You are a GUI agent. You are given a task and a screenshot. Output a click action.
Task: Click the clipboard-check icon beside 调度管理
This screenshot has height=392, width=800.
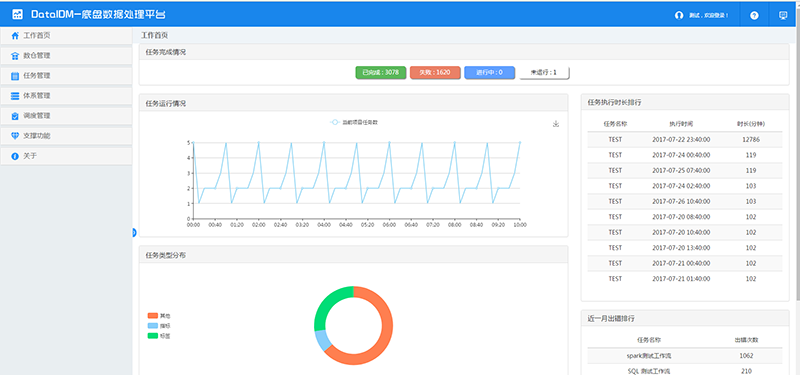[x=15, y=116]
